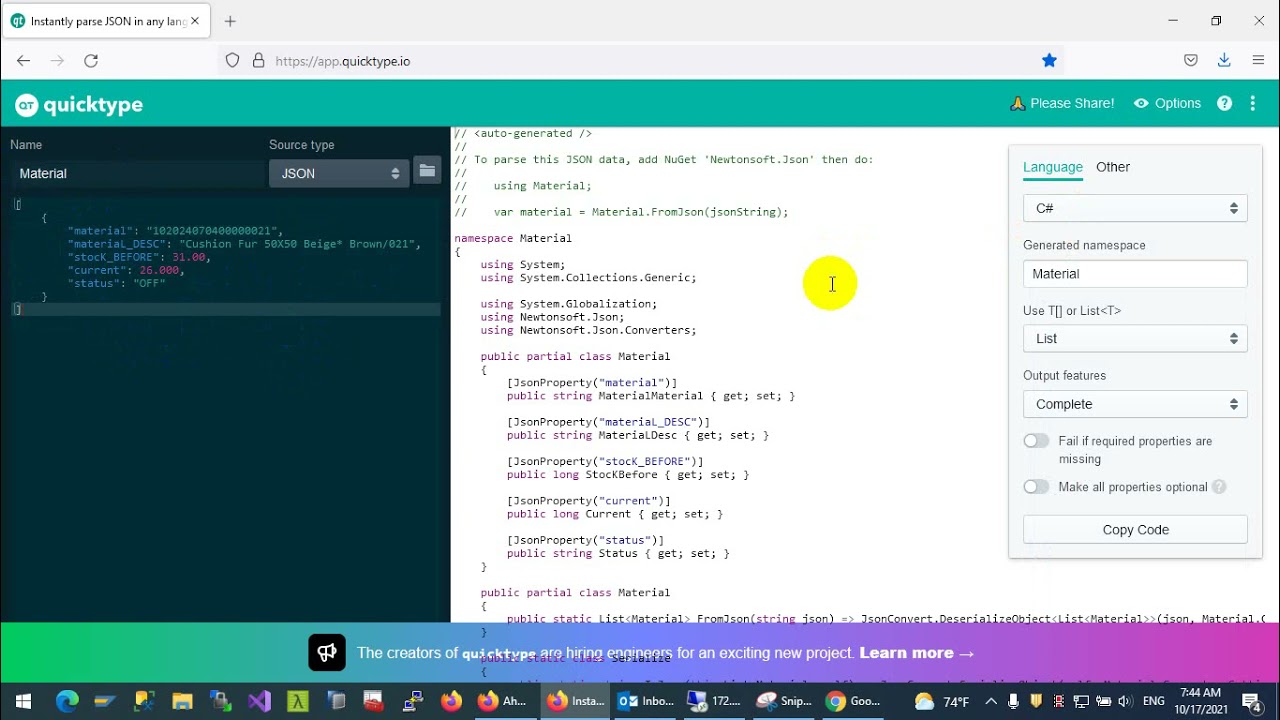This screenshot has width=1280, height=720.
Task: Open the Options panel button
Action: (x=1167, y=103)
